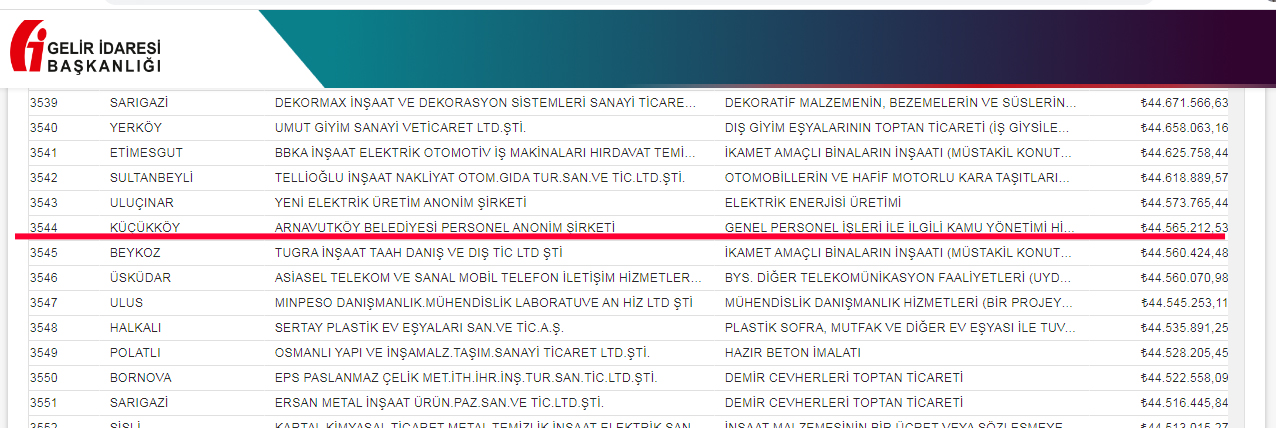Click row number 3540
This screenshot has height=428, width=1276.
tap(44, 128)
